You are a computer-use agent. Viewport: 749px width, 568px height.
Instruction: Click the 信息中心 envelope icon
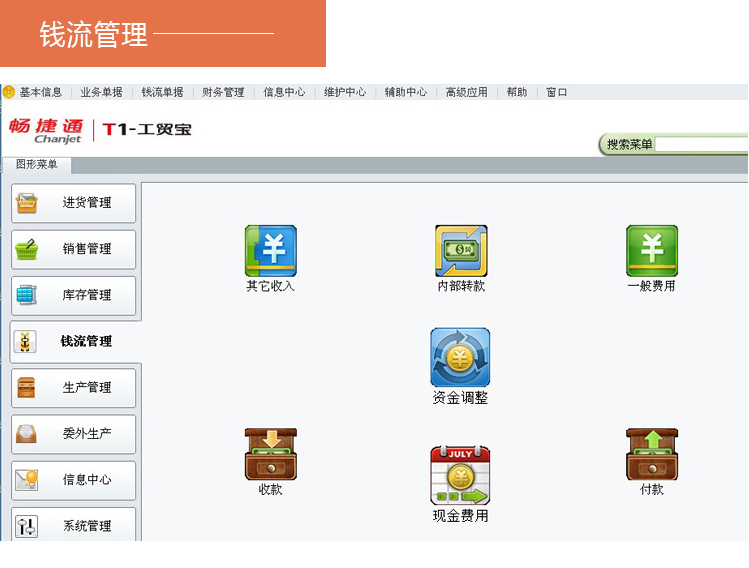click(x=26, y=480)
